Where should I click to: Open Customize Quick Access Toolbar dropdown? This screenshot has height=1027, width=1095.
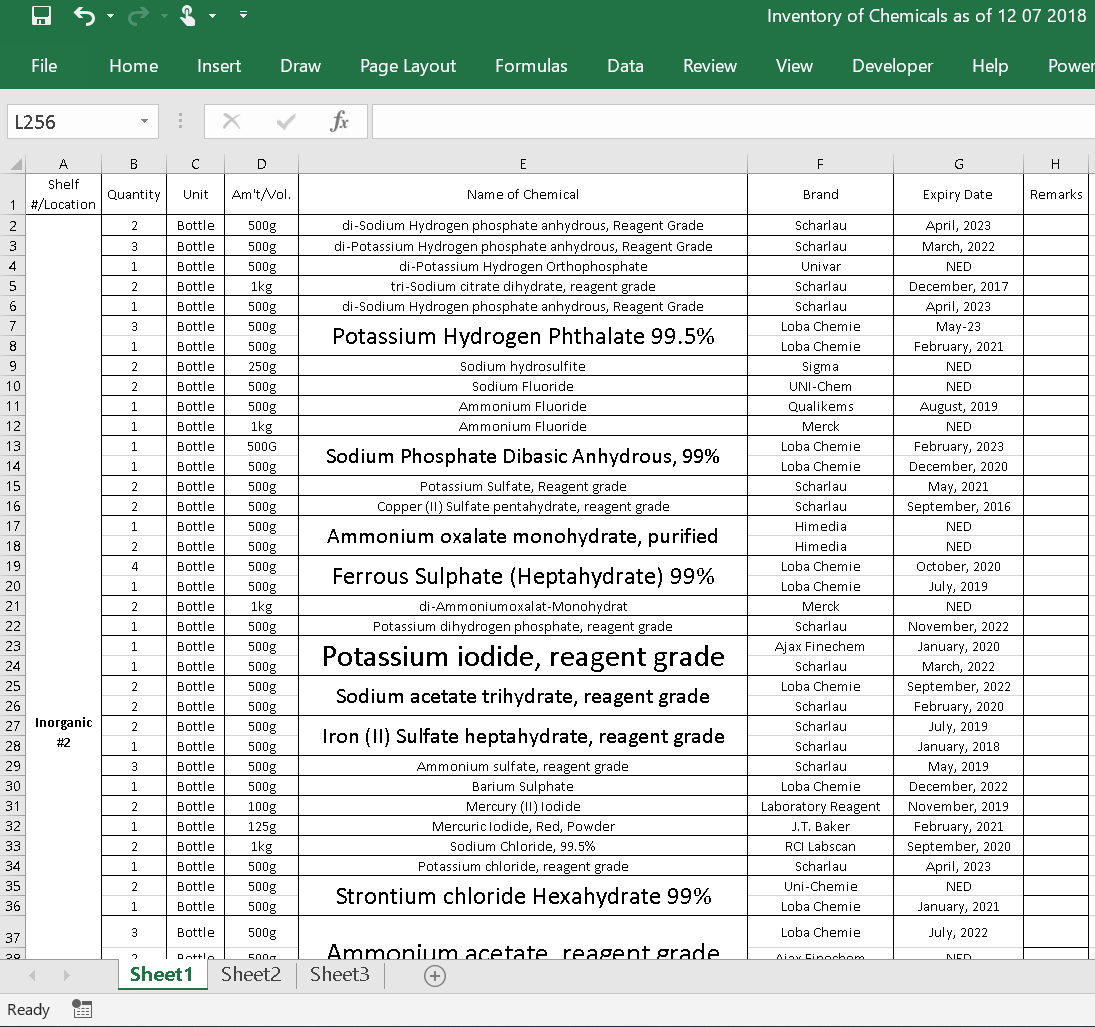[244, 16]
